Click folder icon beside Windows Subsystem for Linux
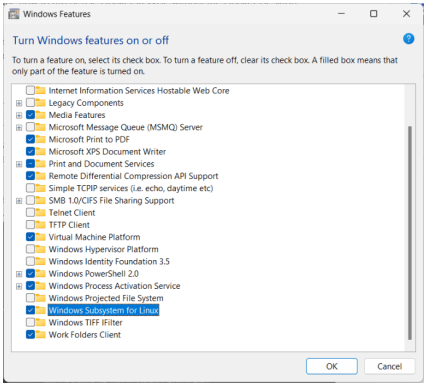 click(x=41, y=310)
